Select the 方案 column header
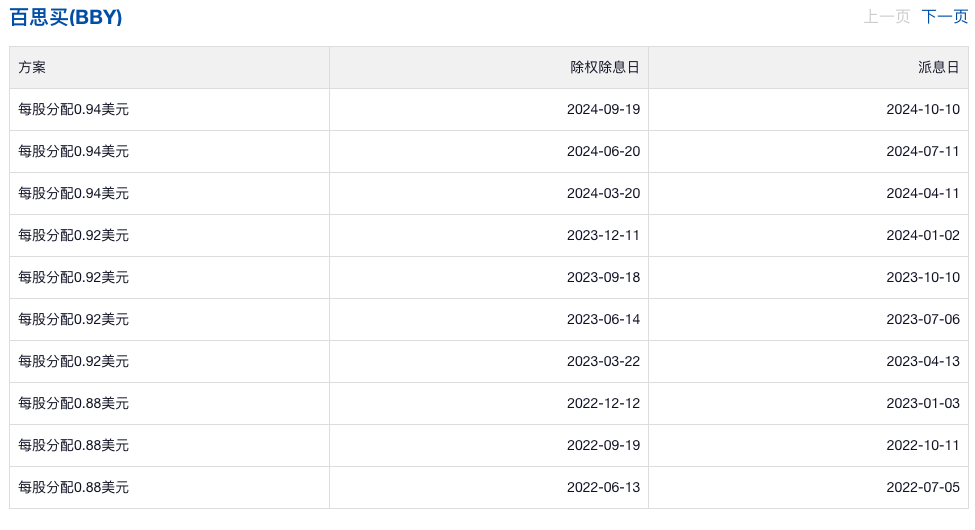This screenshot has height=530, width=975. tap(169, 67)
